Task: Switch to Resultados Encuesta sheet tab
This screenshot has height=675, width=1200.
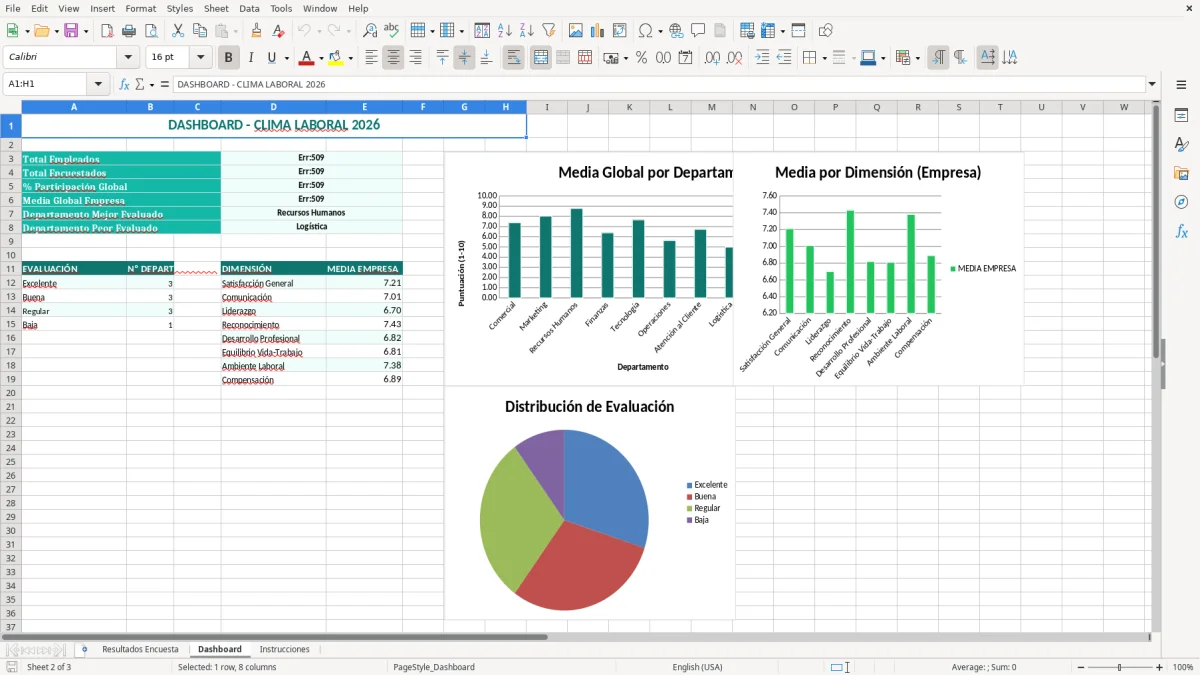Action: (140, 649)
